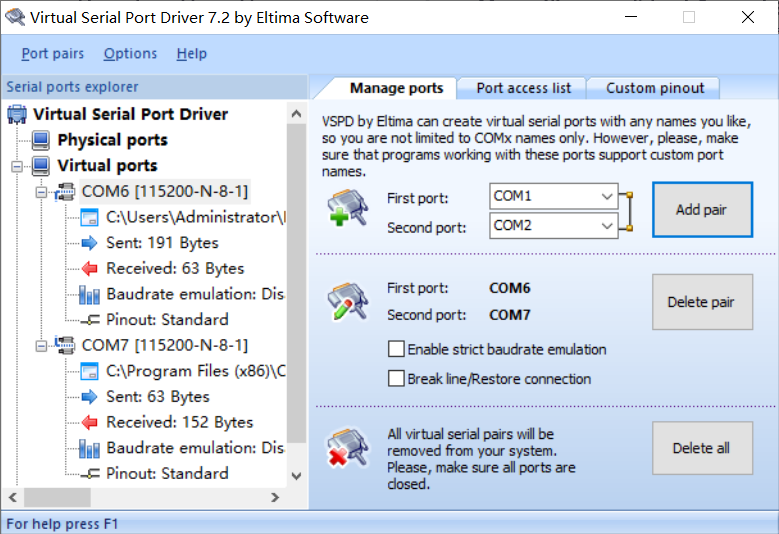Click the application window icon under COM6

click(89, 218)
